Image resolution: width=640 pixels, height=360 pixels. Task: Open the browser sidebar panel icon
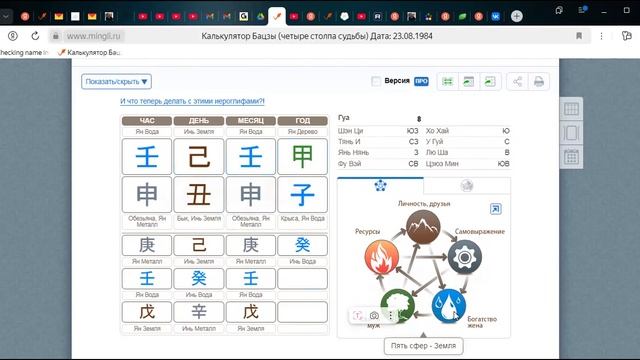(x=627, y=36)
